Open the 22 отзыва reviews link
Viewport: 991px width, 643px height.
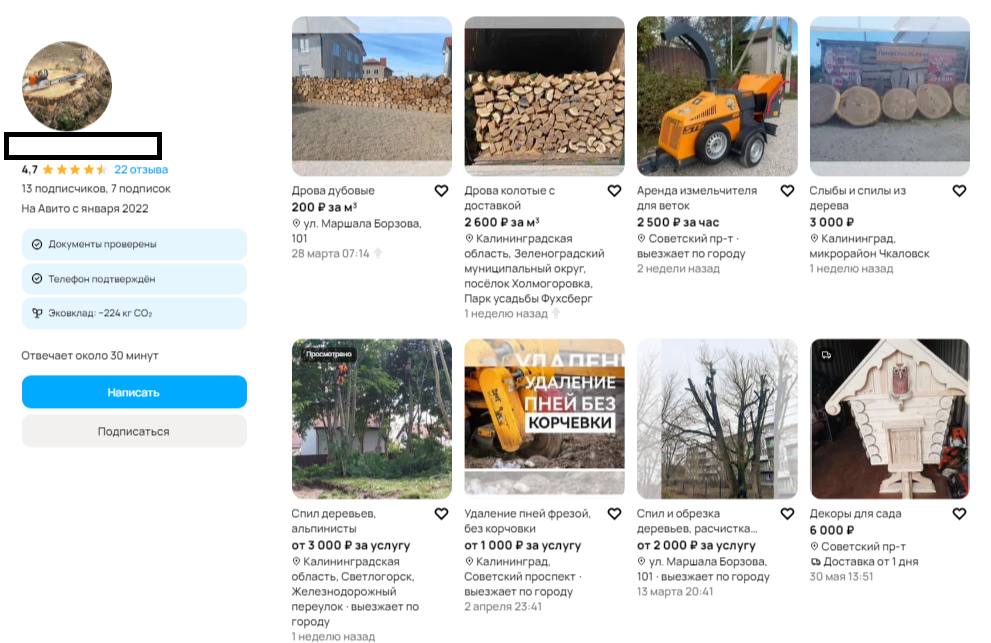pyautogui.click(x=141, y=169)
